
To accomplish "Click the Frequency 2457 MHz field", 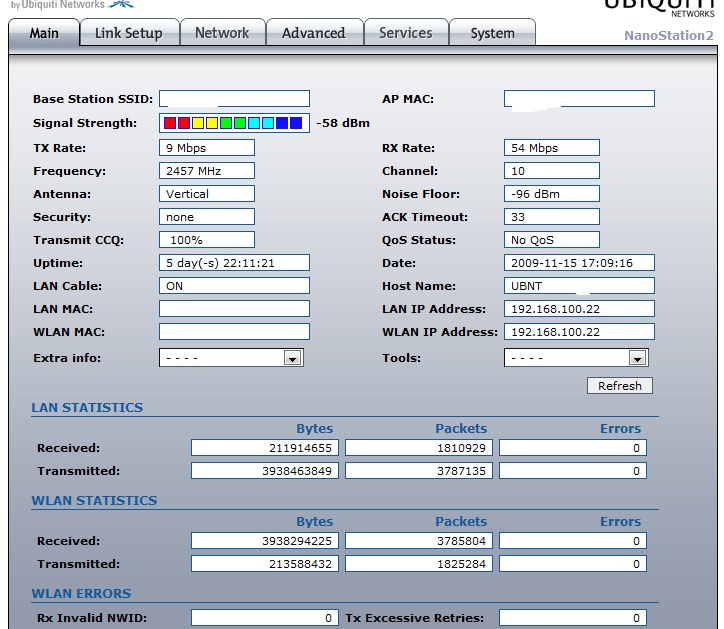I will (206, 171).
